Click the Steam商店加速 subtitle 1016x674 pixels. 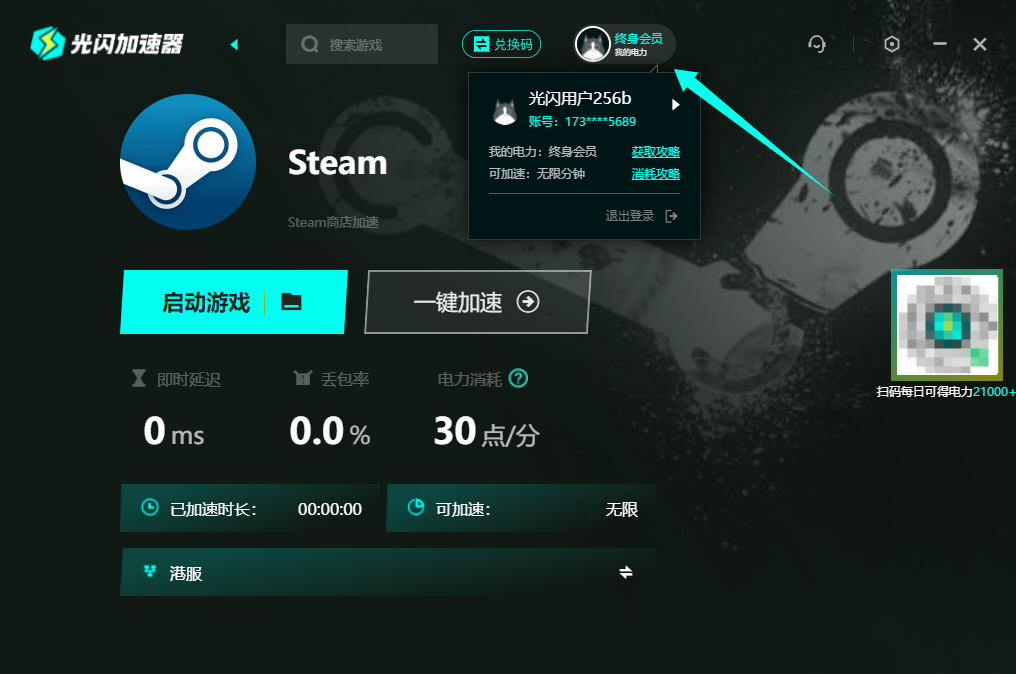333,222
